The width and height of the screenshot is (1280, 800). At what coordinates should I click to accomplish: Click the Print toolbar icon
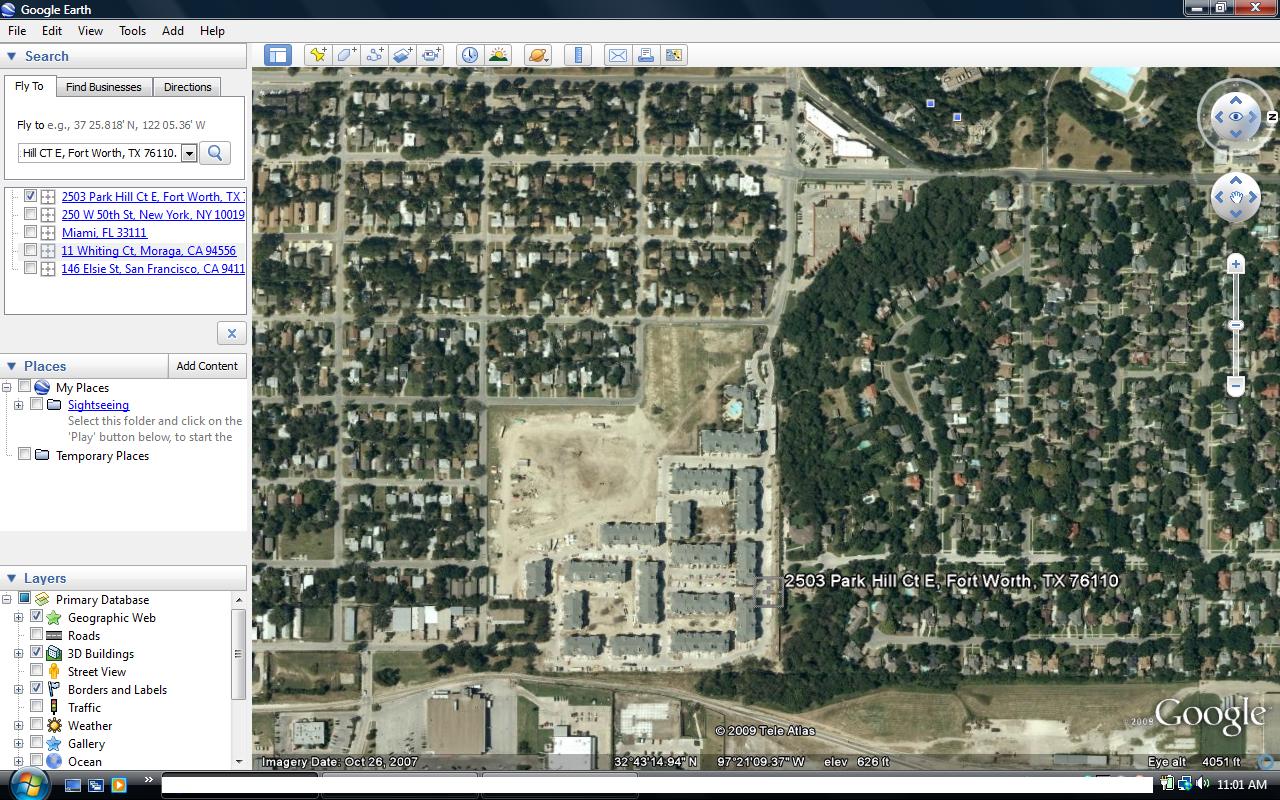click(646, 55)
